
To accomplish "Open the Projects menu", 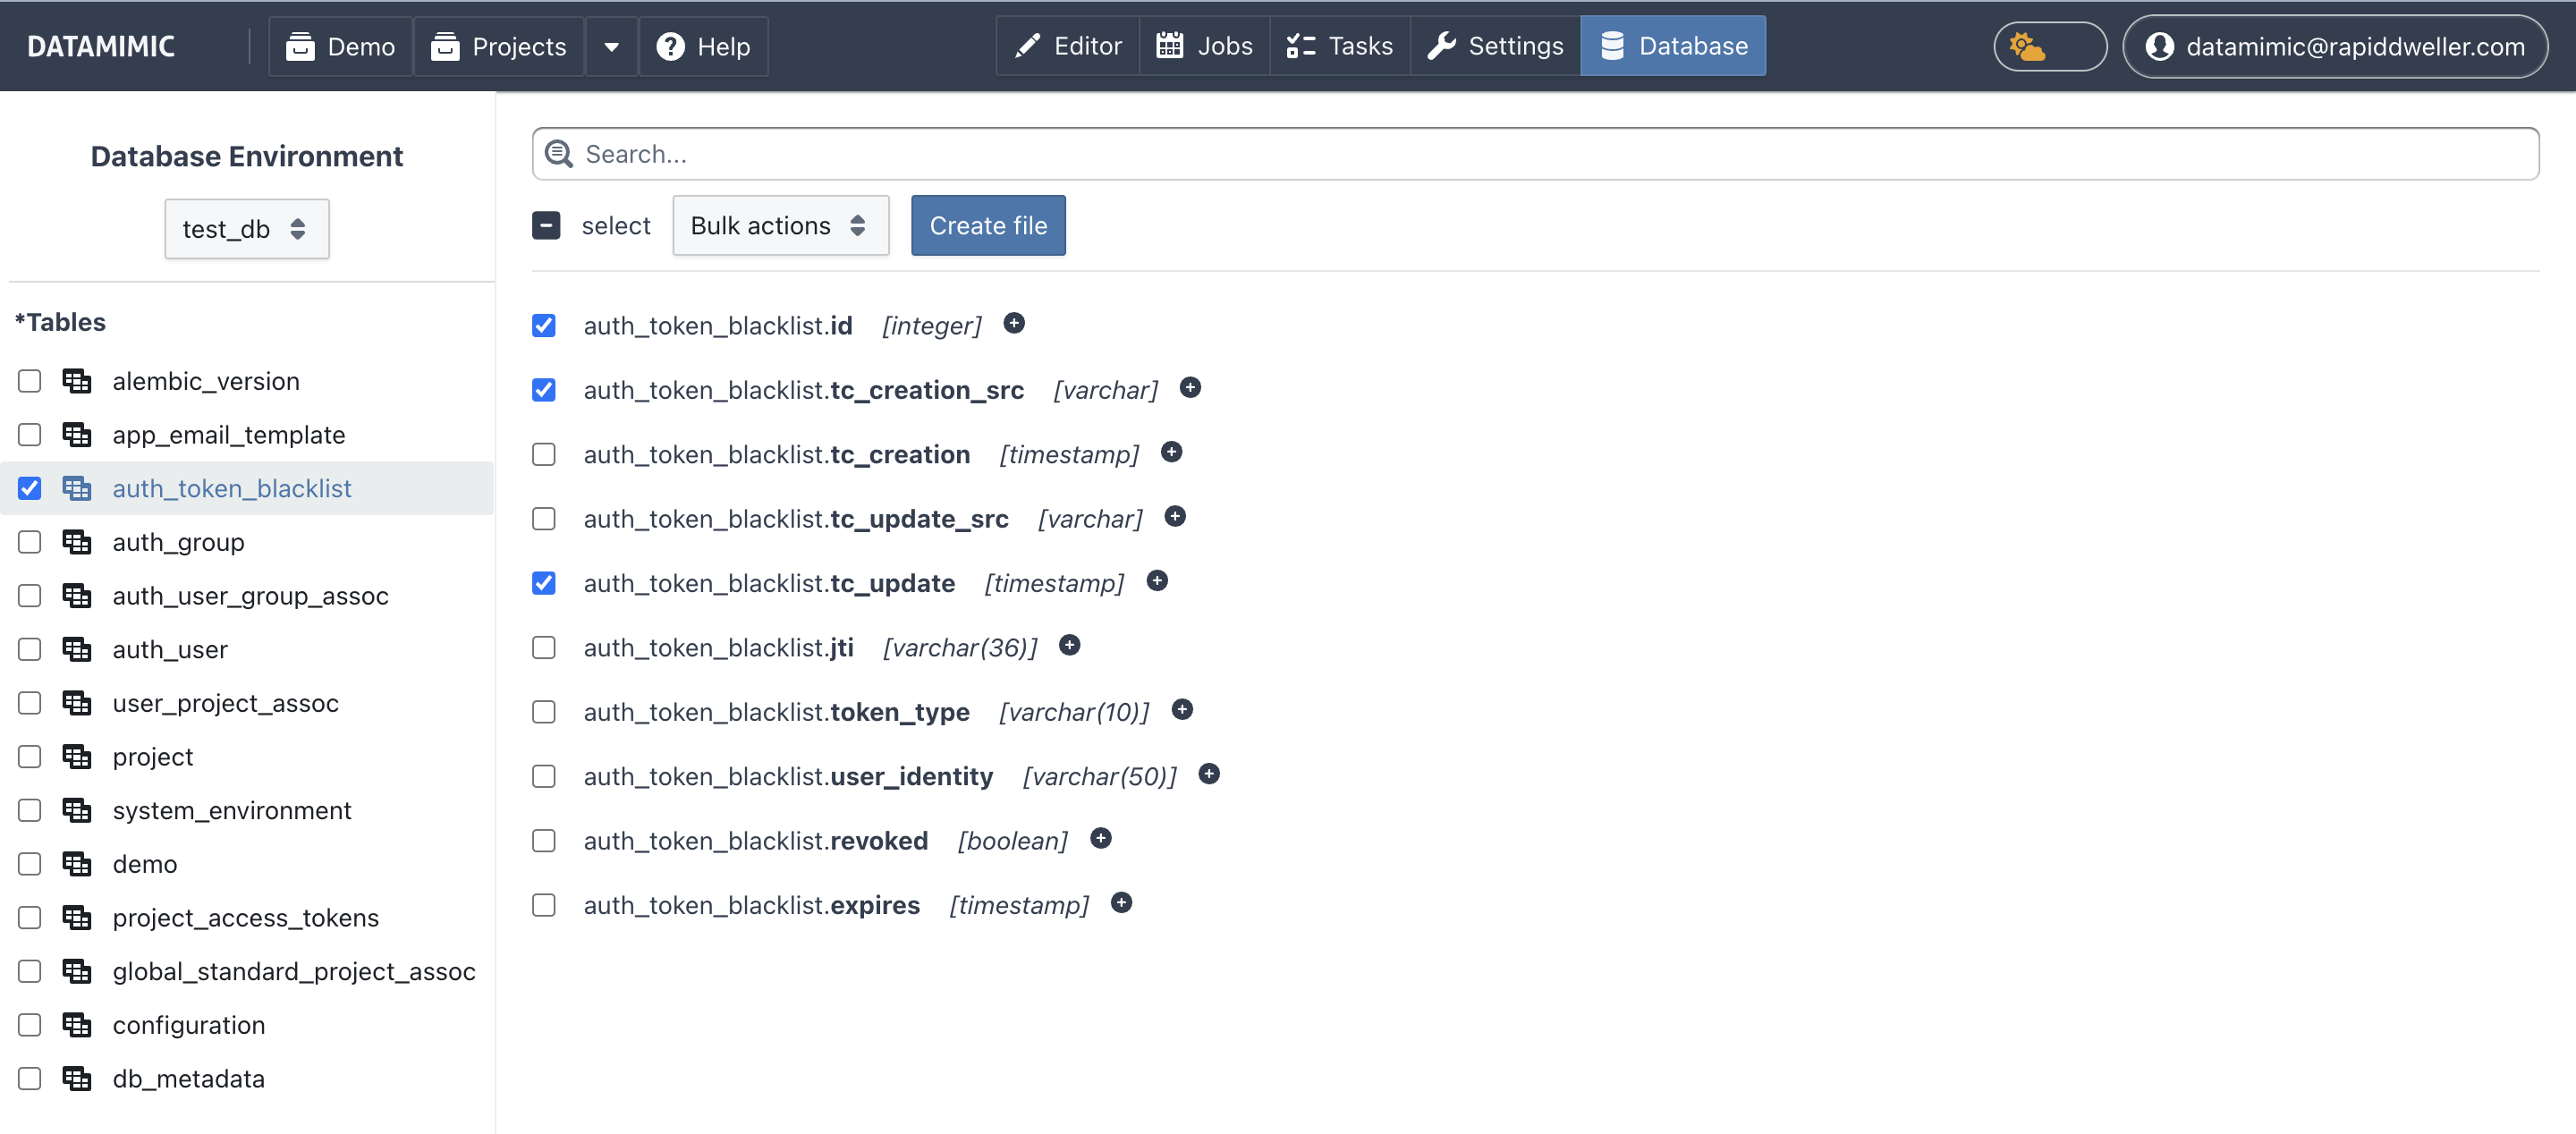I will [499, 46].
